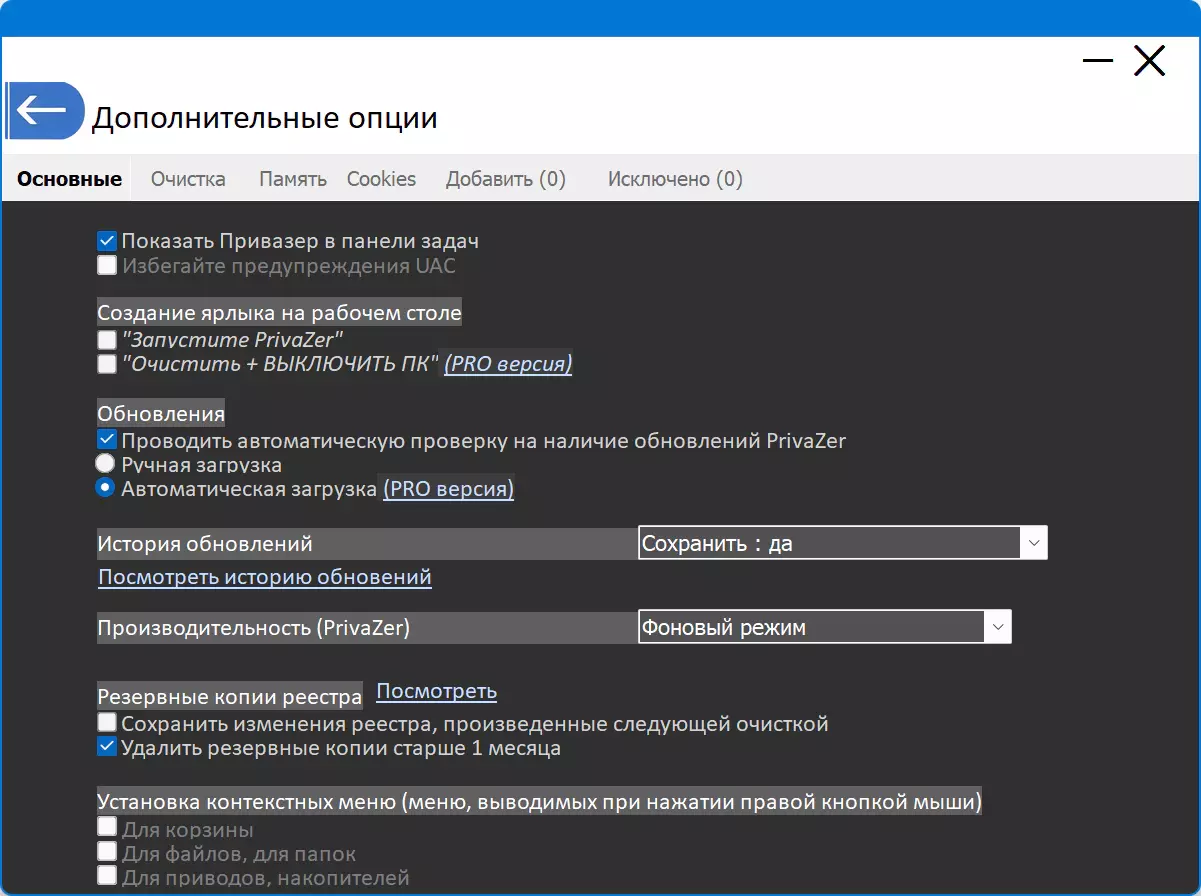Open the Исключено (0) tab
This screenshot has height=896, width=1201.
coord(675,180)
